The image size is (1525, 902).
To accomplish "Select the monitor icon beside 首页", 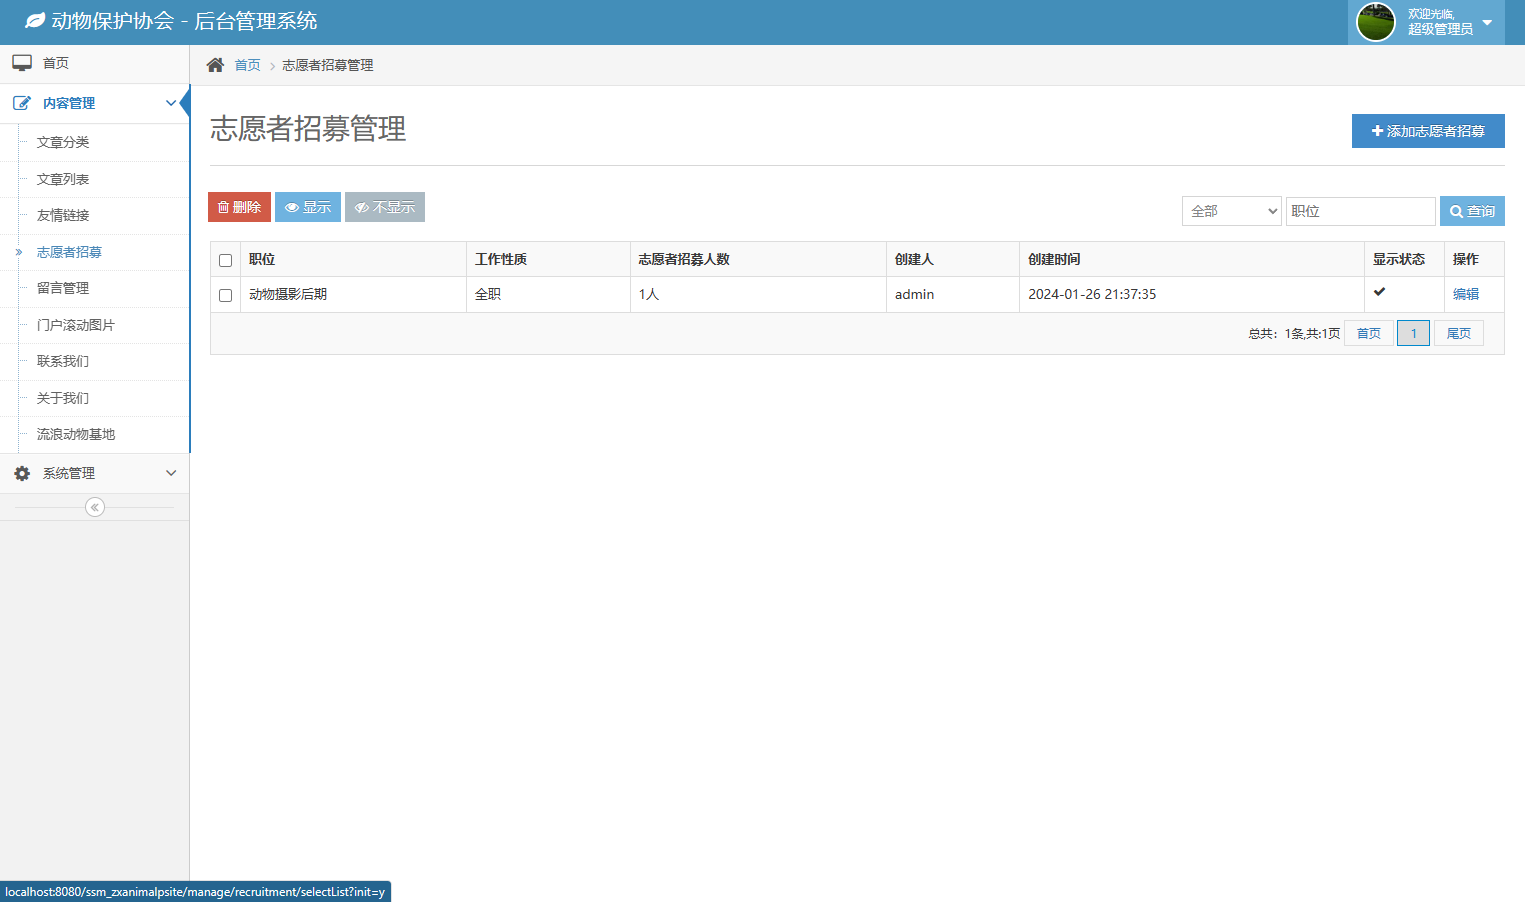I will (x=22, y=62).
